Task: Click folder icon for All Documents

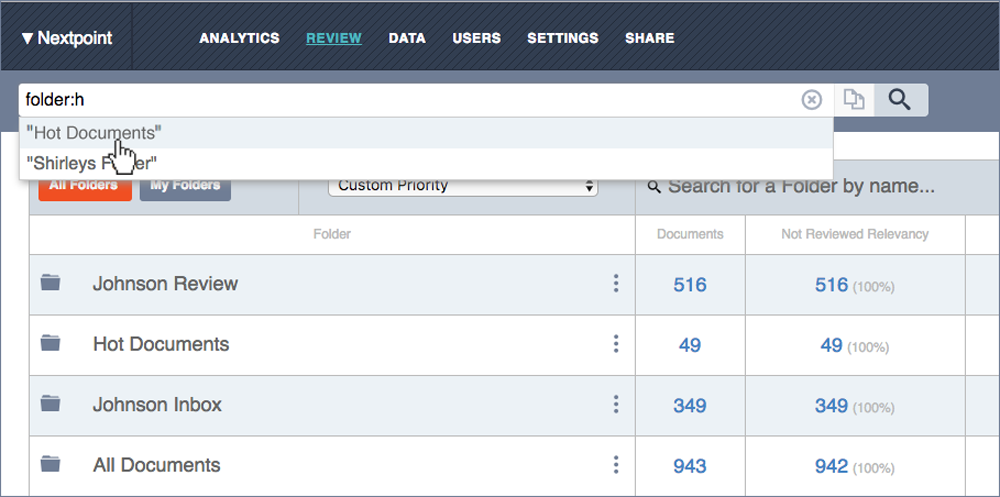Action: 50,464
